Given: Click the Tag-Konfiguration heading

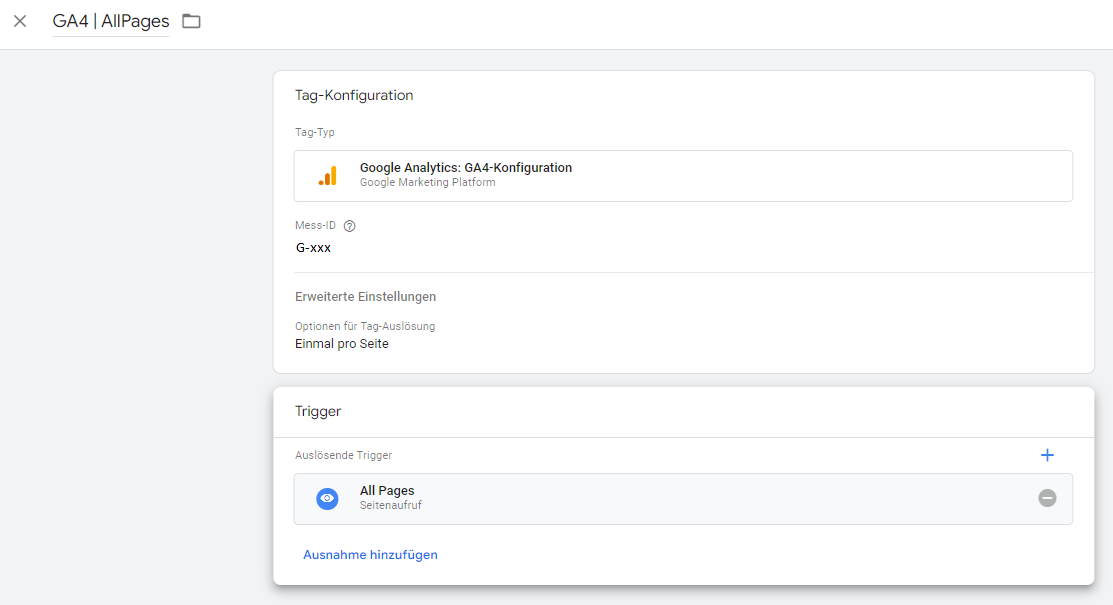Looking at the screenshot, I should coord(353,95).
